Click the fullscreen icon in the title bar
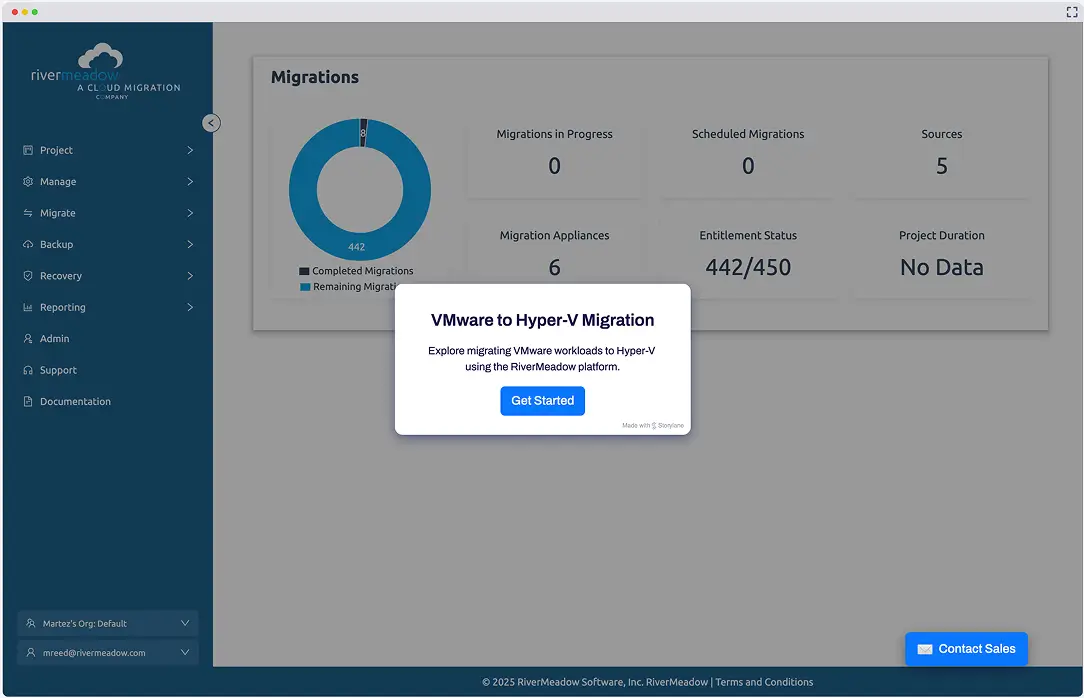 point(1072,12)
